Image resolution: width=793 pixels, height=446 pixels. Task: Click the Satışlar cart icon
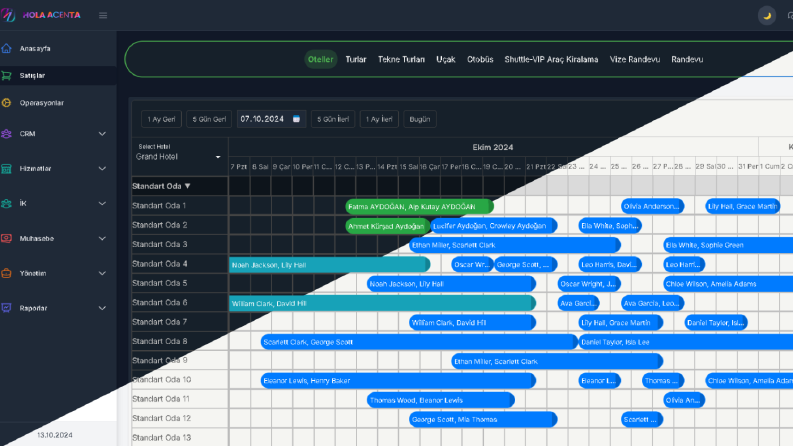7,75
